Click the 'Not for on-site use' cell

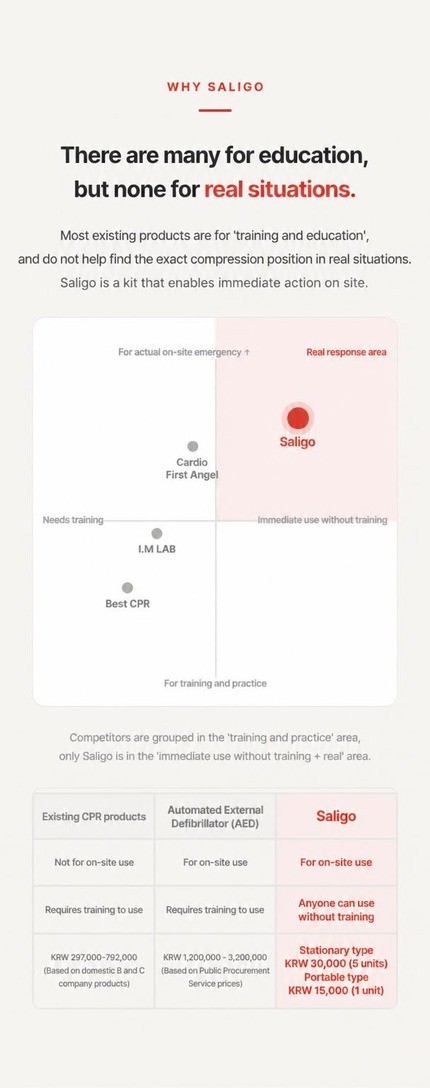coord(94,862)
